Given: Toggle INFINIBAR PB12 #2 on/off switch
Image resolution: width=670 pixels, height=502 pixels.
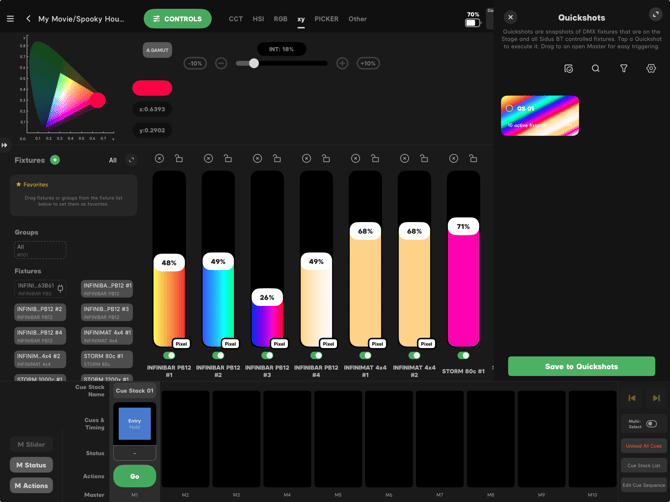Looking at the screenshot, I should [218, 355].
